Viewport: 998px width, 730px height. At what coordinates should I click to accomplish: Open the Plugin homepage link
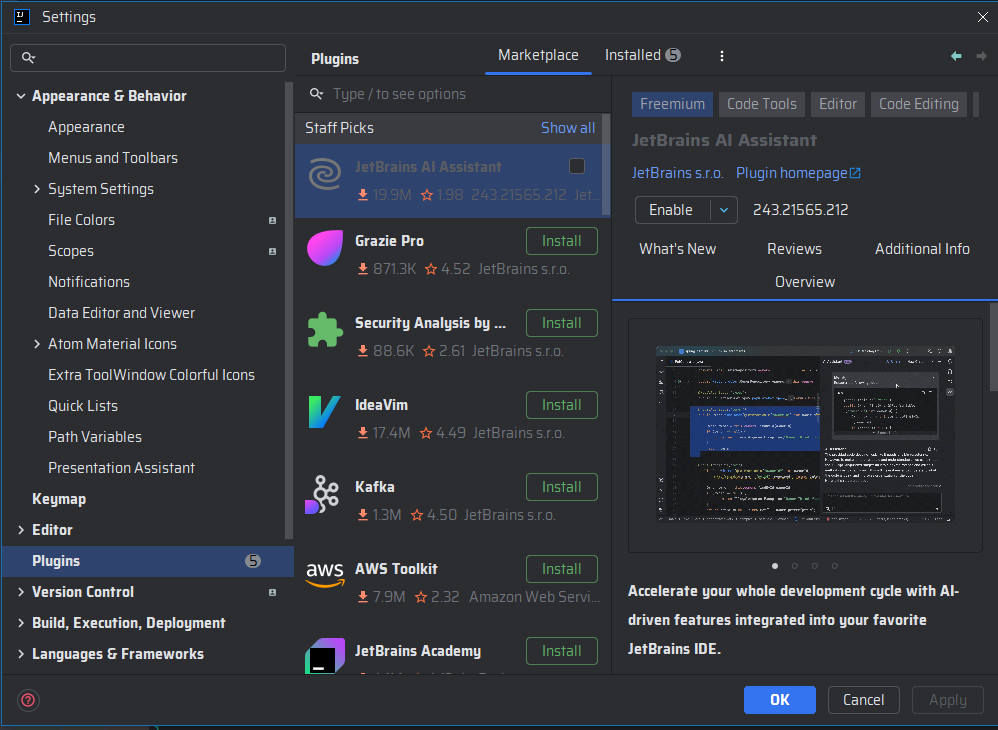[x=792, y=173]
